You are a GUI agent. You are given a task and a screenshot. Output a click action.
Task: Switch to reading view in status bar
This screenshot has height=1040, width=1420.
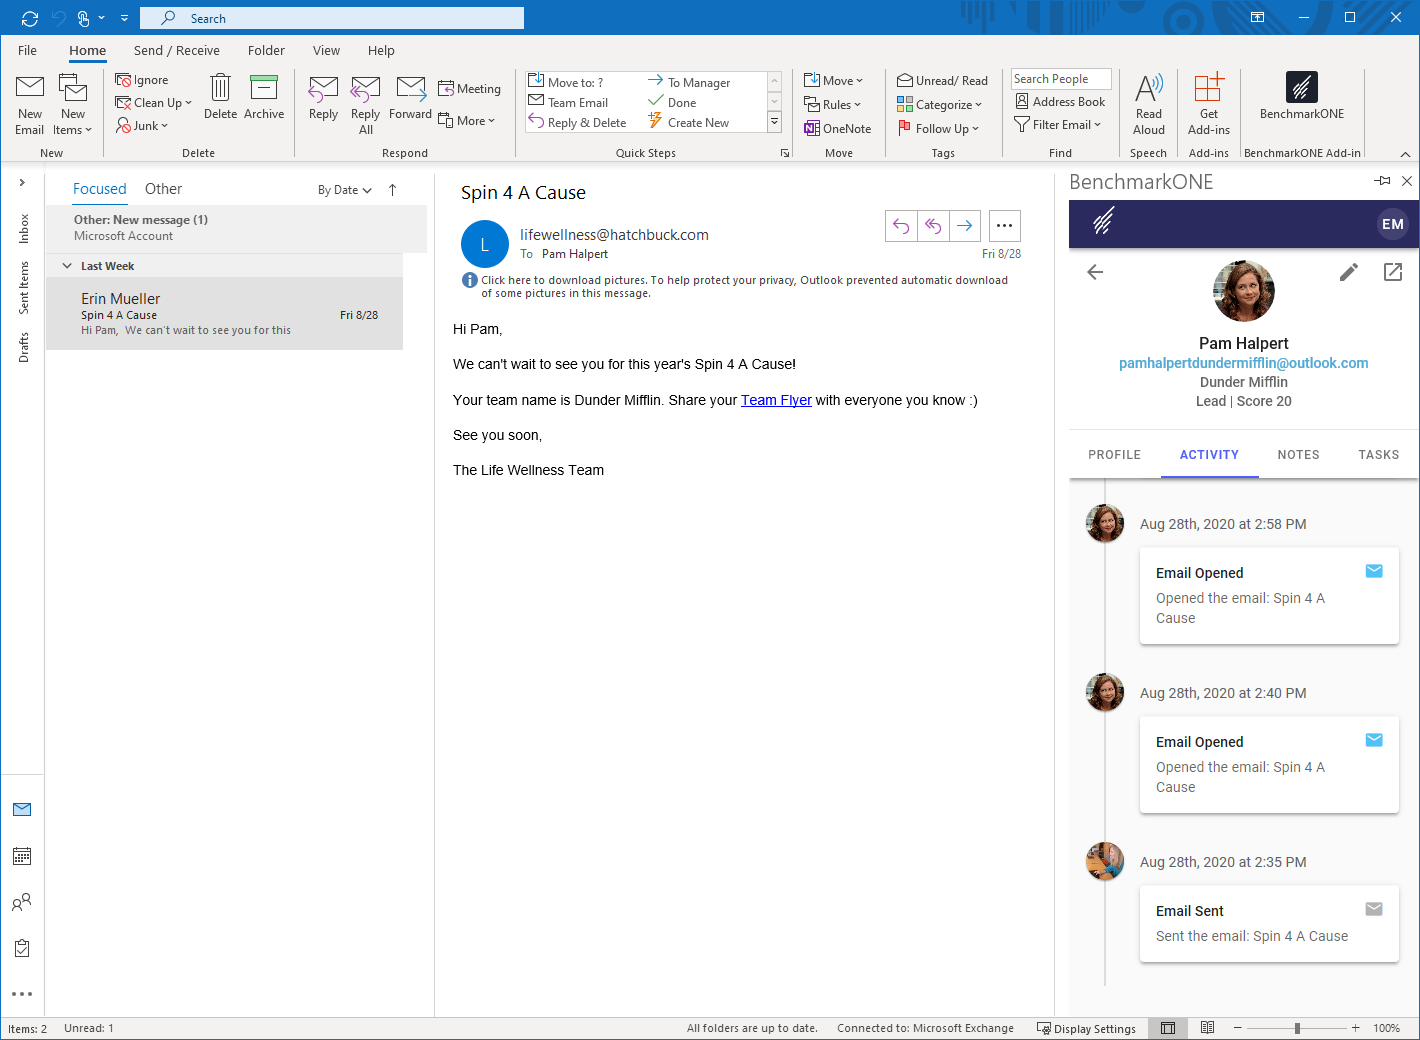point(1208,1028)
